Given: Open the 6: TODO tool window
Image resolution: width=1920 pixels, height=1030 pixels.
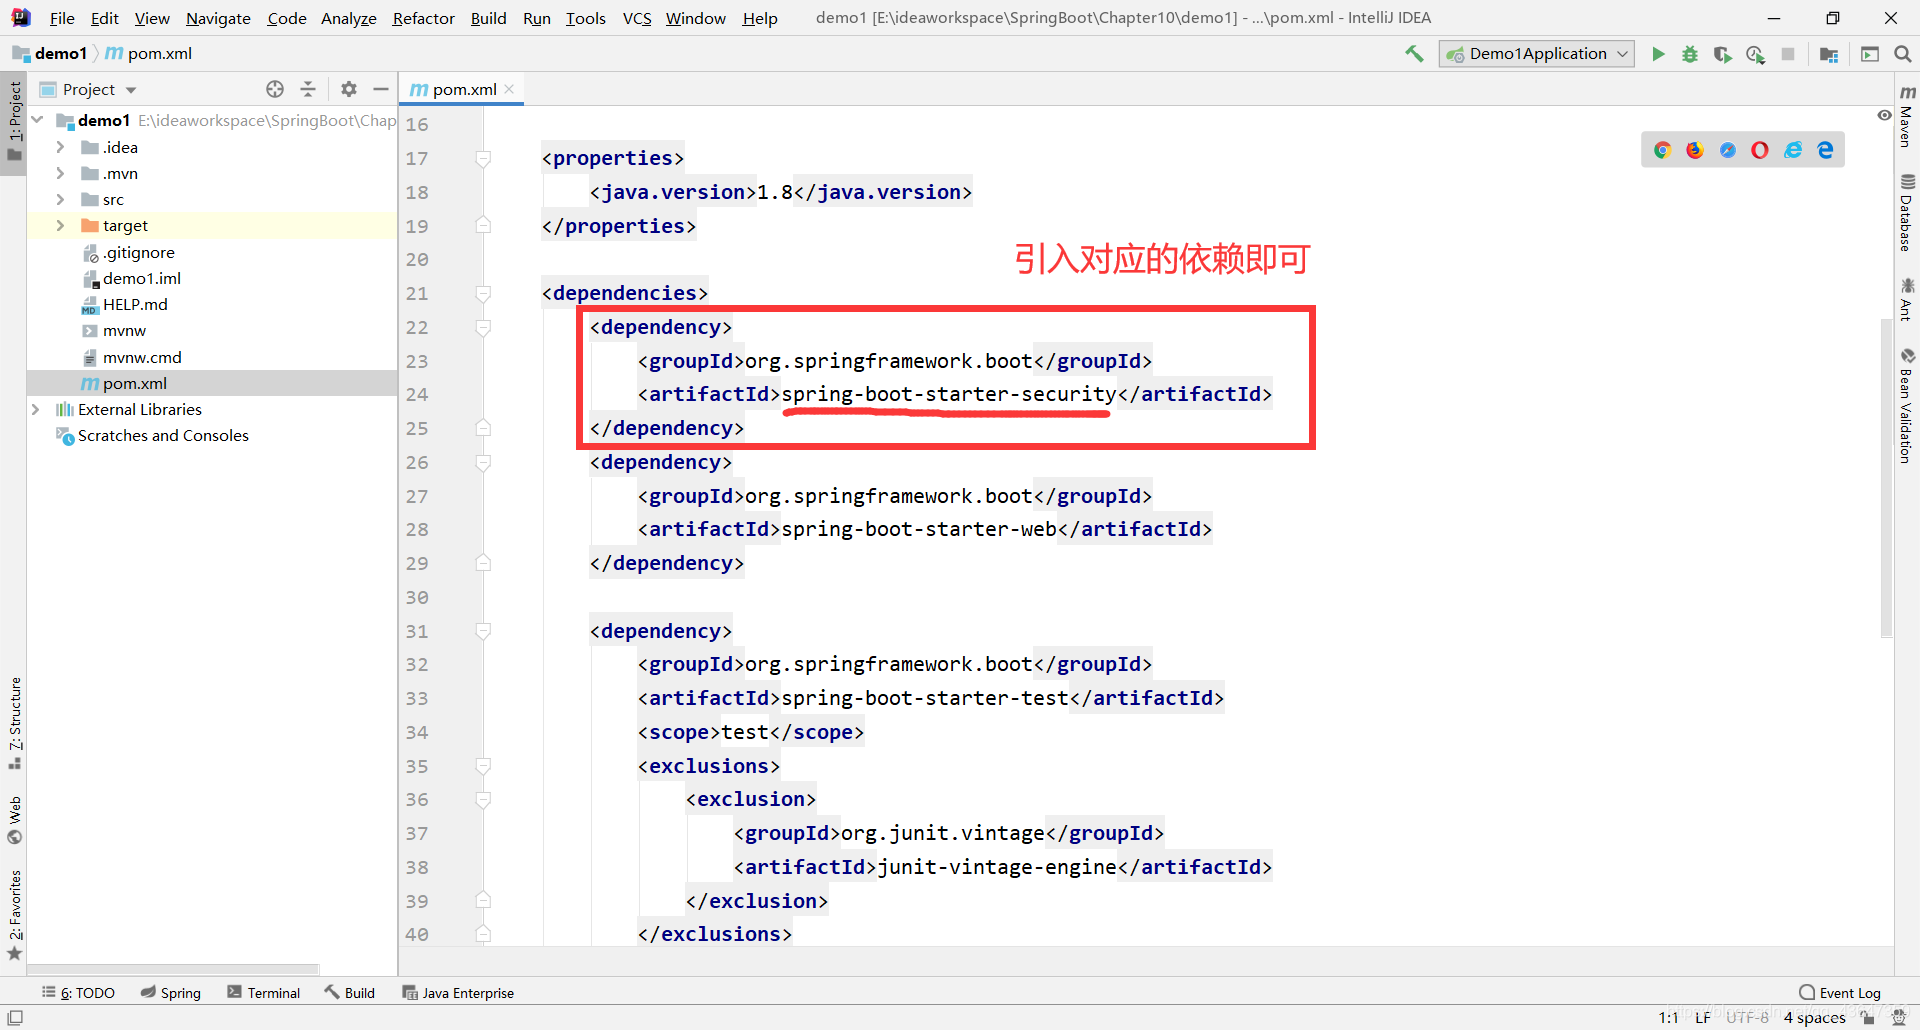Looking at the screenshot, I should pos(79,993).
